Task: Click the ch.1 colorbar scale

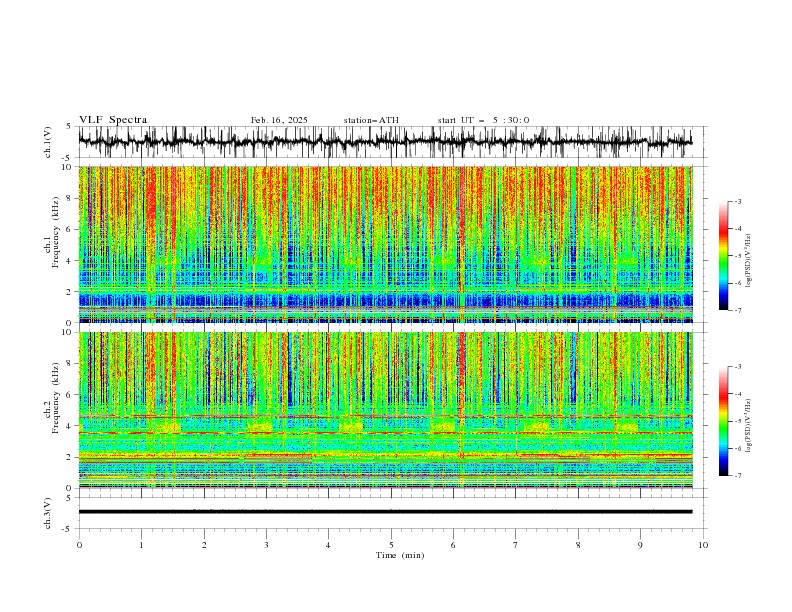Action: pos(723,256)
